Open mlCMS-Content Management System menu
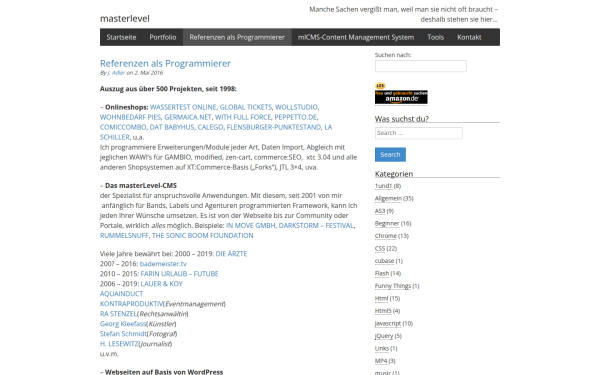600x375 pixels. [356, 37]
